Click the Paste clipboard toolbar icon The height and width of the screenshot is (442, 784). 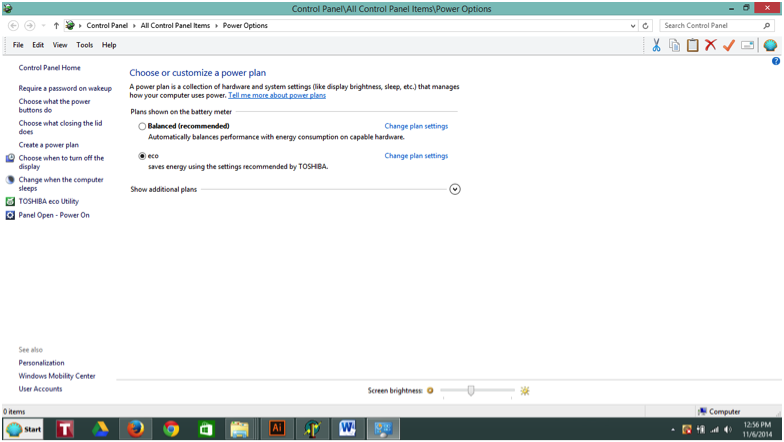pyautogui.click(x=692, y=45)
